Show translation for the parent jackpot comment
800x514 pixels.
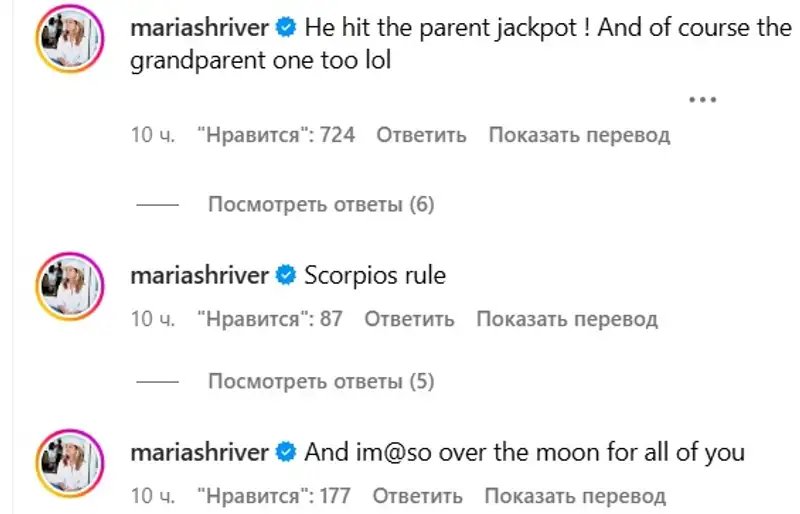[579, 135]
